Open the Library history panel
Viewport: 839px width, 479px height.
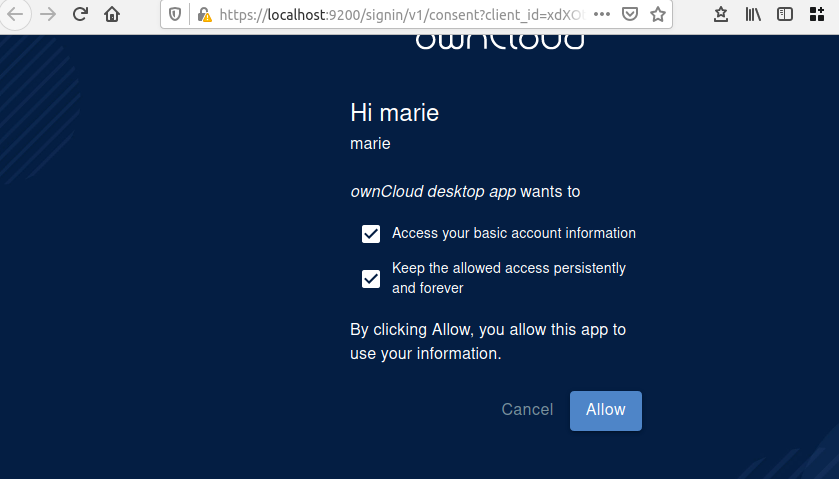coord(753,14)
